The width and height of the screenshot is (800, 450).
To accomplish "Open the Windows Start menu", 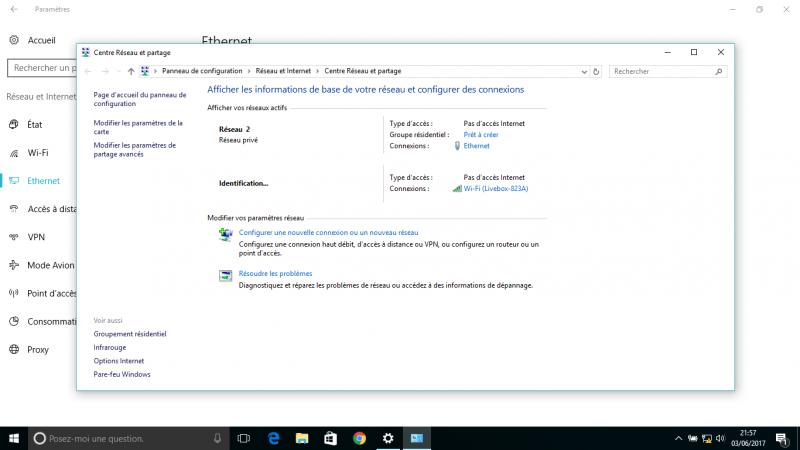I will click(x=14, y=438).
